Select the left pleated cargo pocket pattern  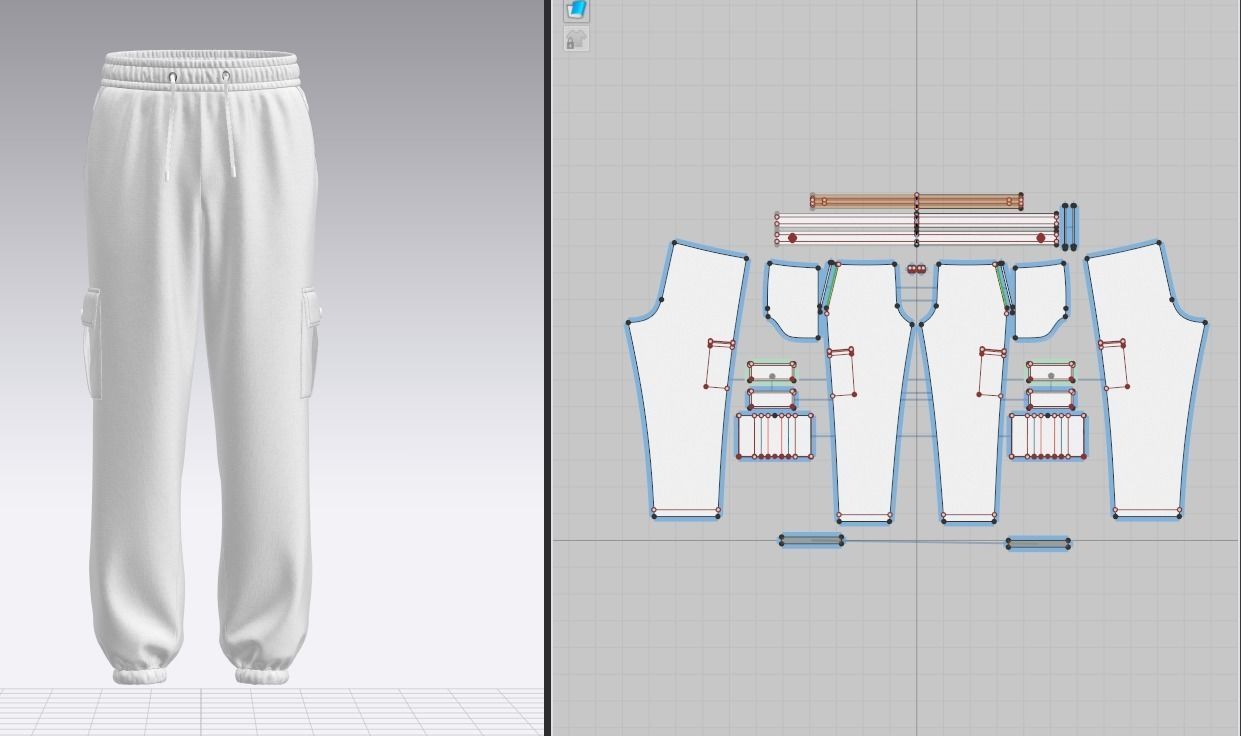(x=775, y=436)
